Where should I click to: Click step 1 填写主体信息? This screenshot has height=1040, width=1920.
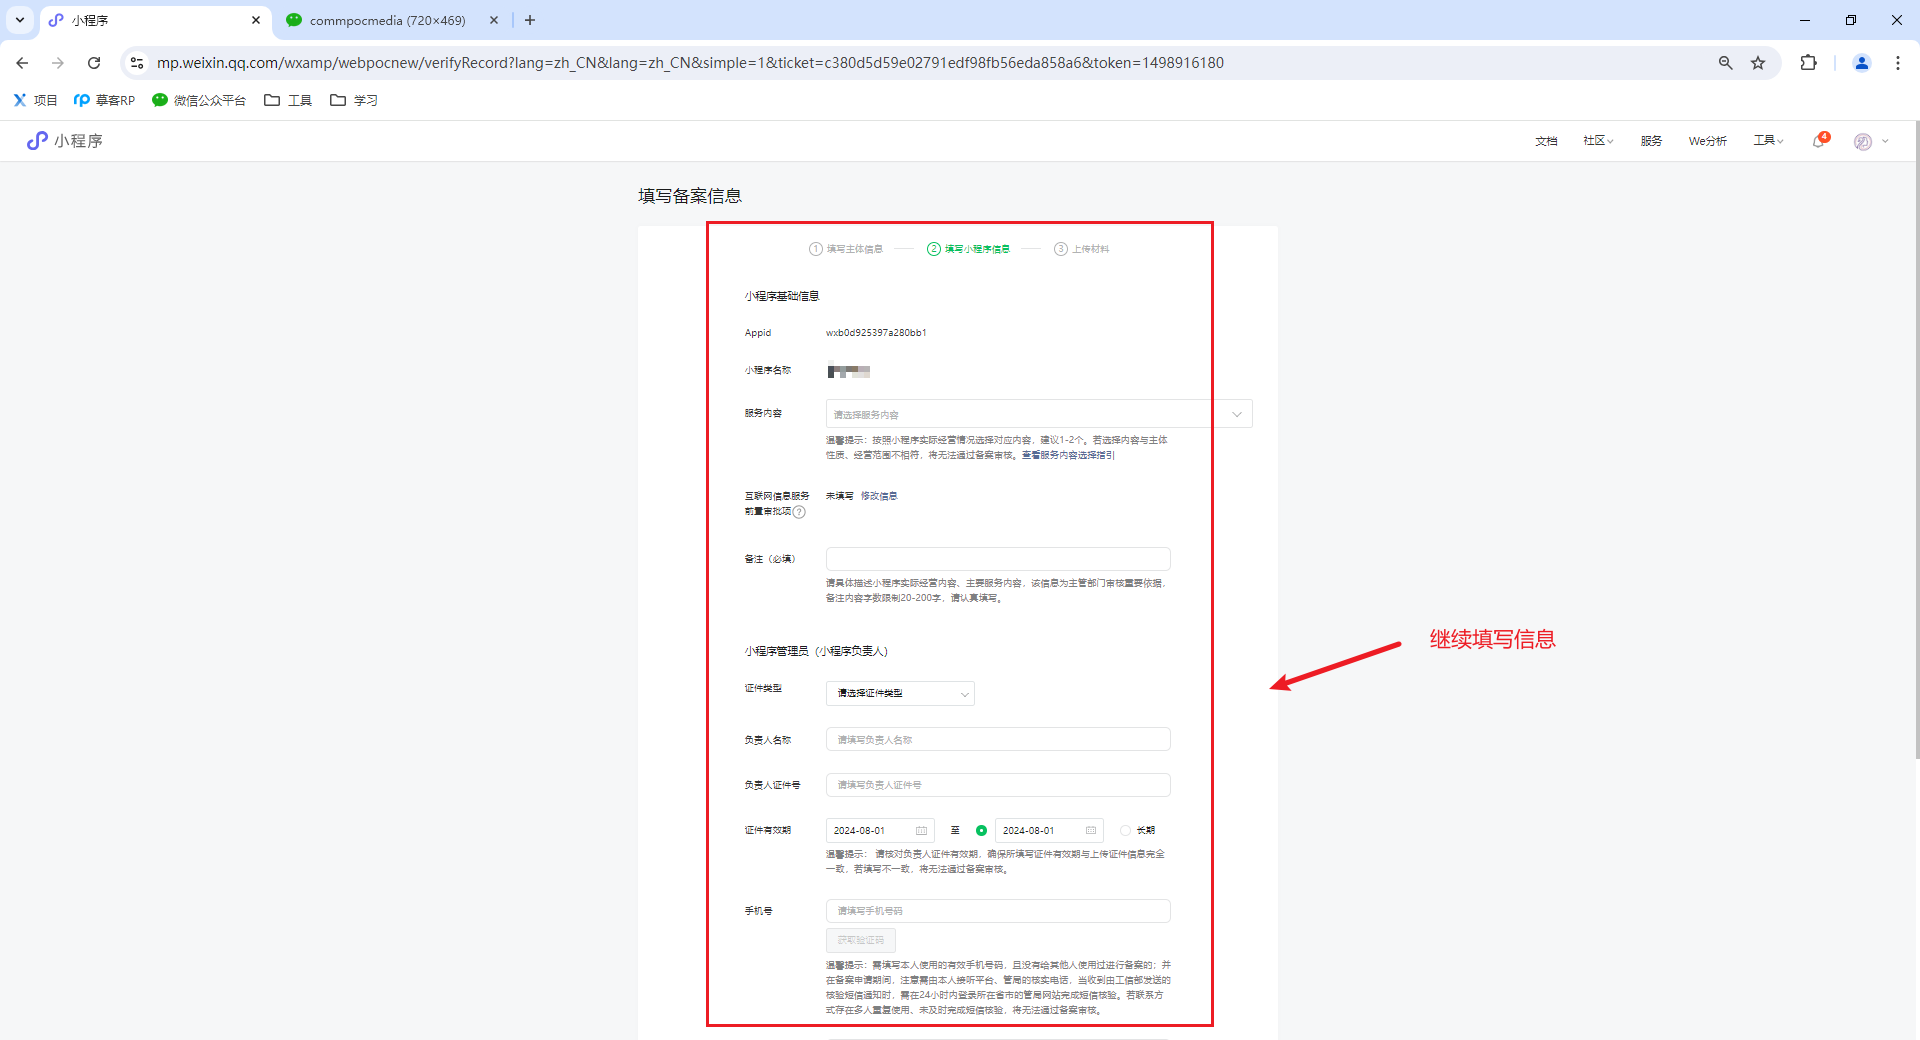point(846,249)
